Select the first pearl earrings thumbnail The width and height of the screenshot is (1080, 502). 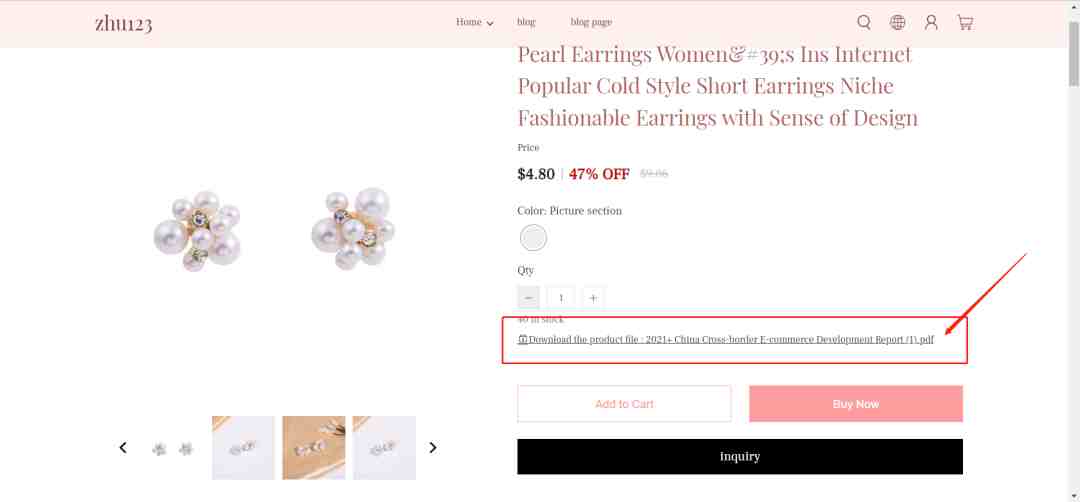coord(173,448)
